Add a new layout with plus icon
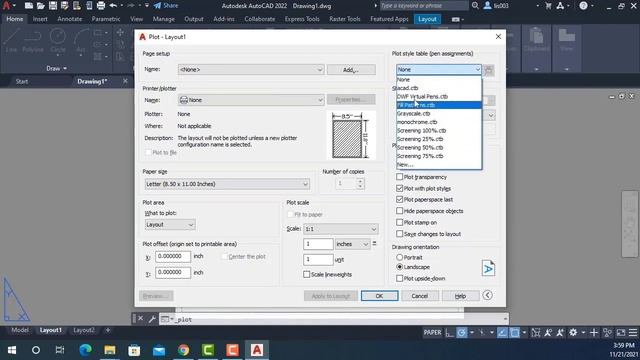The height and width of the screenshot is (360, 640). [x=108, y=330]
